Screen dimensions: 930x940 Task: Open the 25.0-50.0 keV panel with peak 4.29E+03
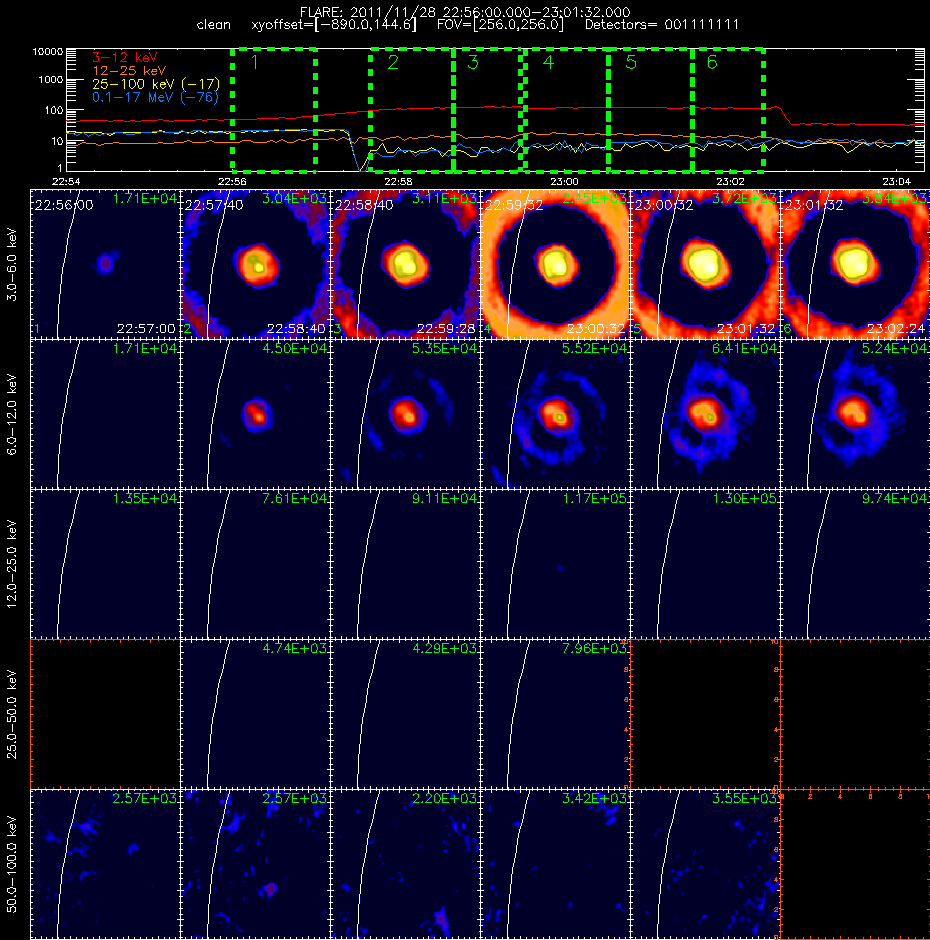pos(405,714)
